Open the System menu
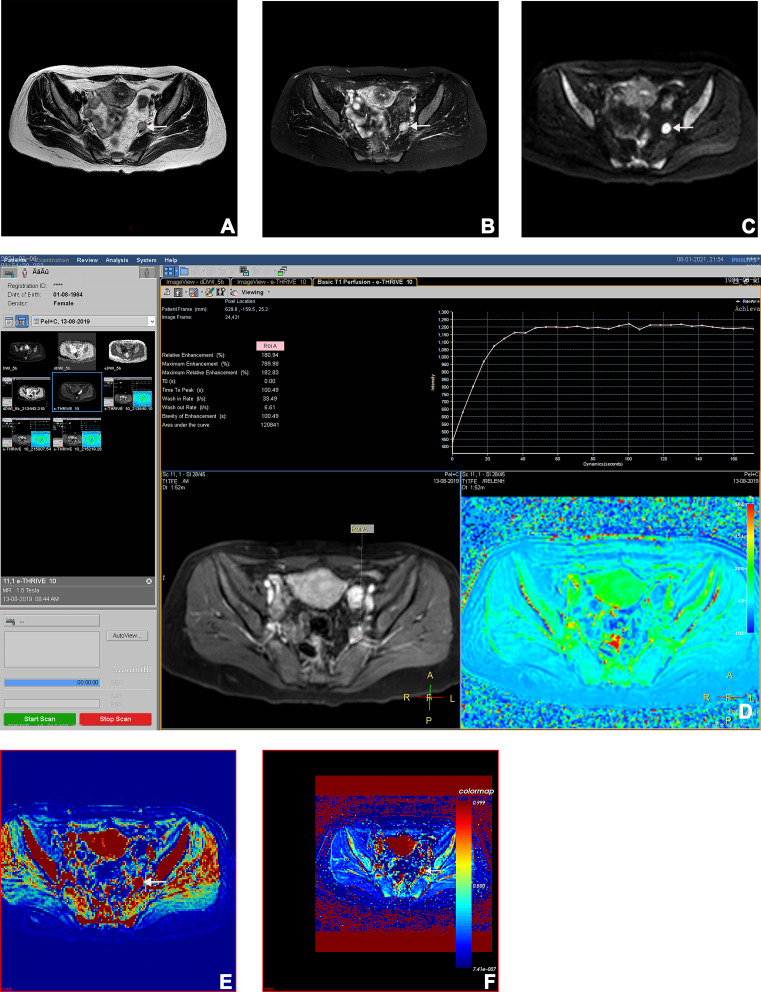The image size is (761, 992). tap(146, 260)
